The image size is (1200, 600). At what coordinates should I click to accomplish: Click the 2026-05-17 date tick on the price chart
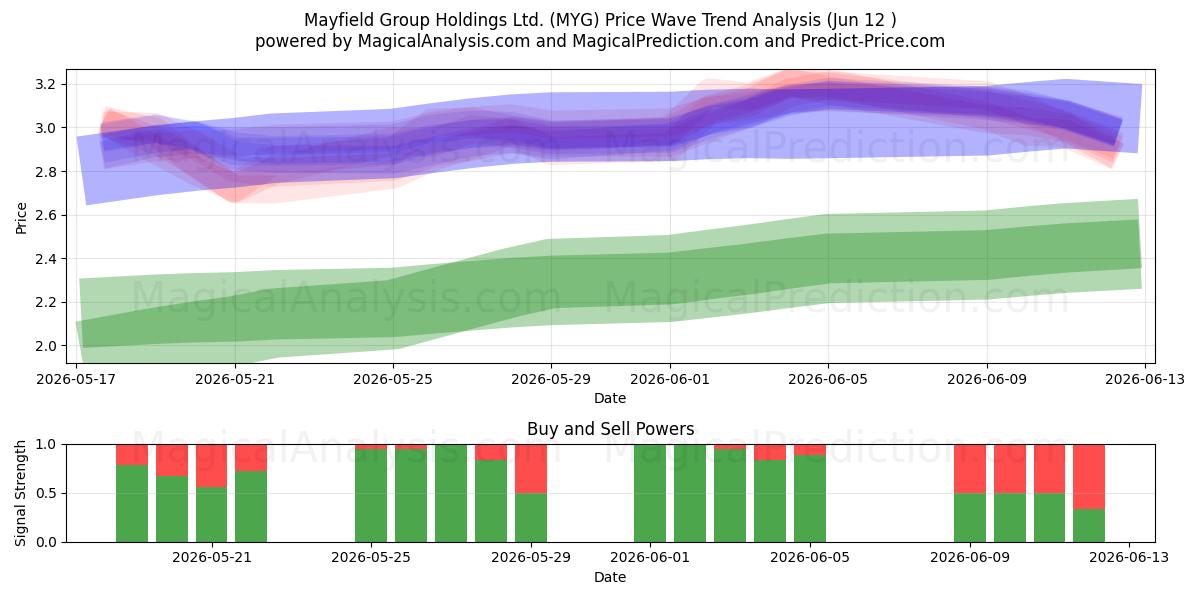pyautogui.click(x=76, y=379)
